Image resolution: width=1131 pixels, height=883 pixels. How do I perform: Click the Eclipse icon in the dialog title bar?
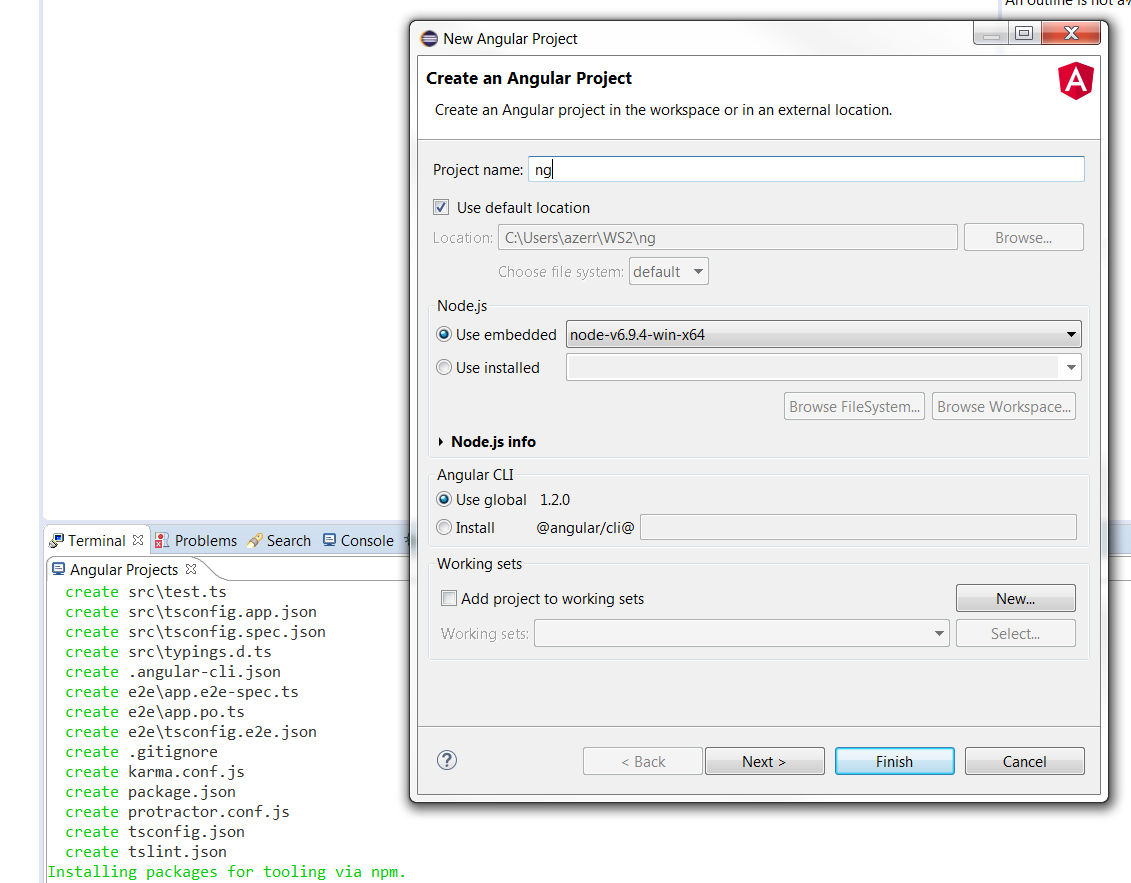(x=428, y=39)
